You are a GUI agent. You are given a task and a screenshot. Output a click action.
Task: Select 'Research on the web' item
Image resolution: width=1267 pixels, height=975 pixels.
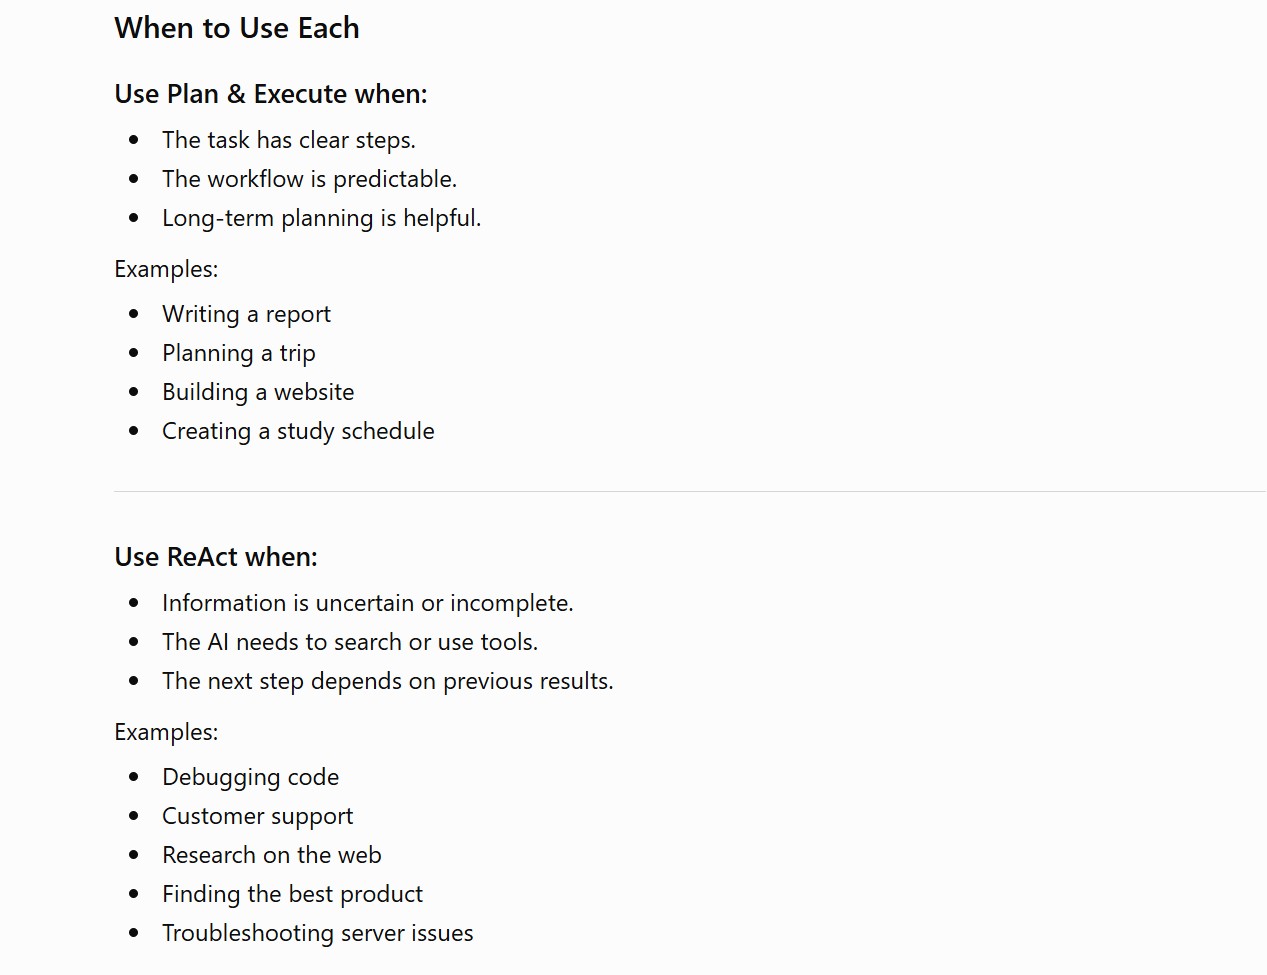[x=272, y=855]
